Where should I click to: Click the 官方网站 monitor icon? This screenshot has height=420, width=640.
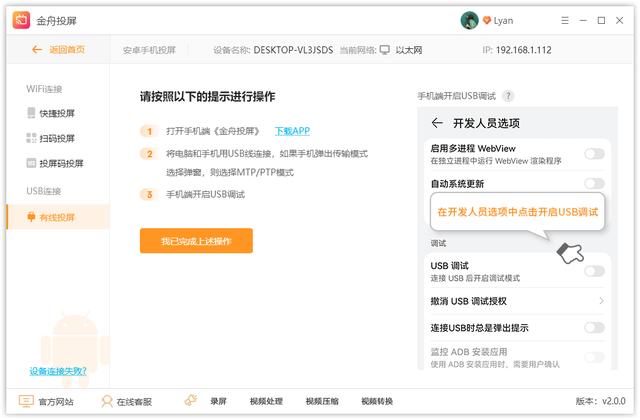pyautogui.click(x=26, y=401)
